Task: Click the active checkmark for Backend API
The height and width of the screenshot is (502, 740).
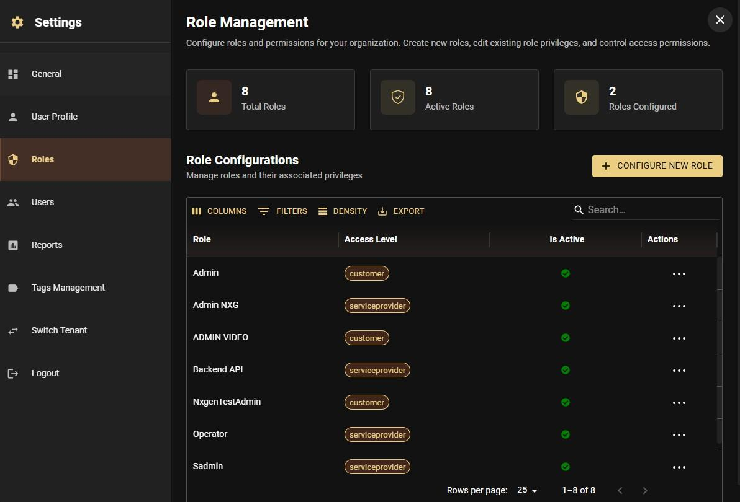Action: click(565, 370)
